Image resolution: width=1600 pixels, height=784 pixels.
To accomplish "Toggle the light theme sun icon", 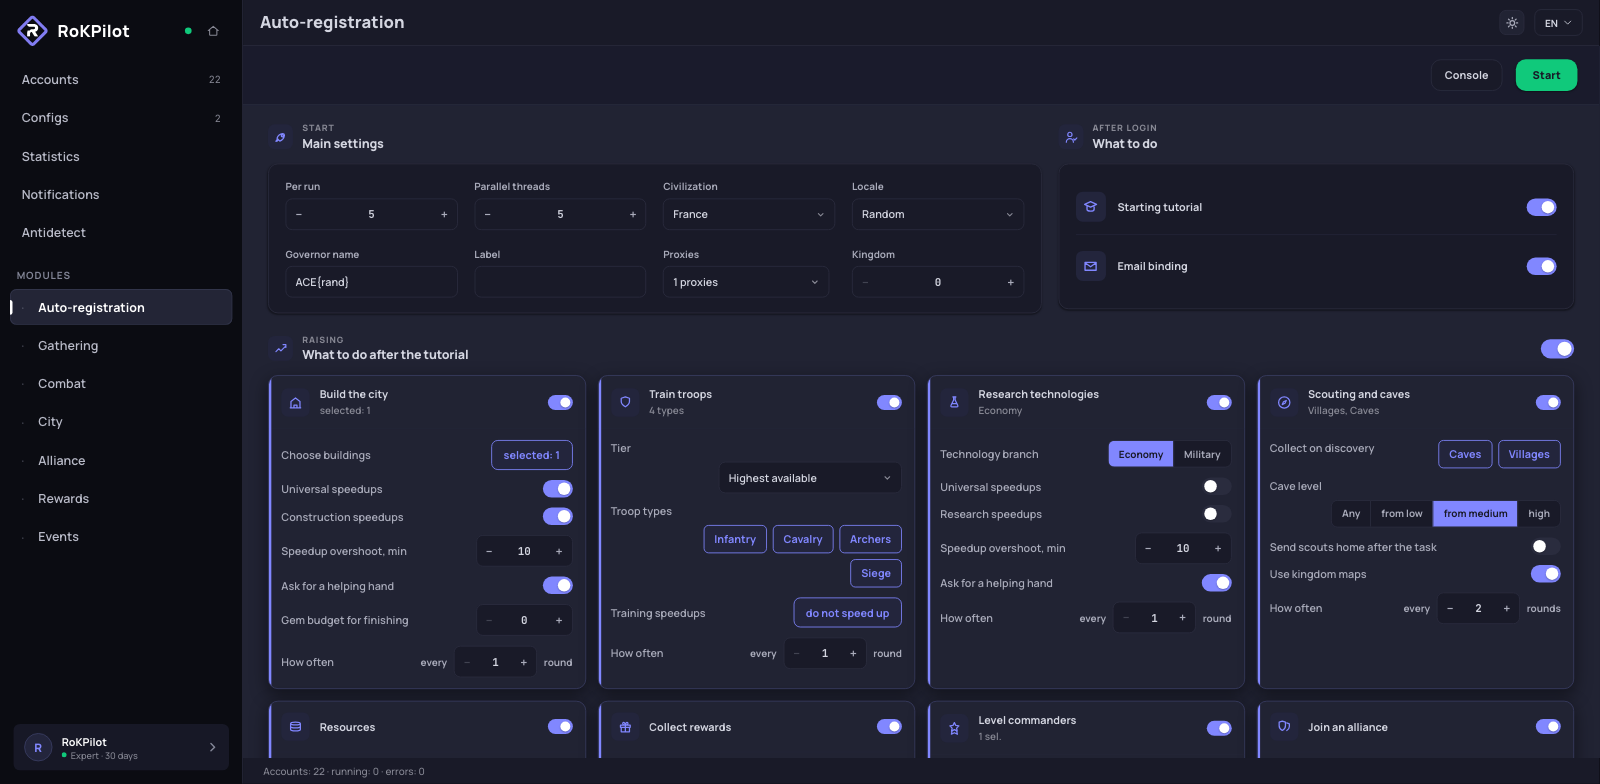I will click(1512, 23).
